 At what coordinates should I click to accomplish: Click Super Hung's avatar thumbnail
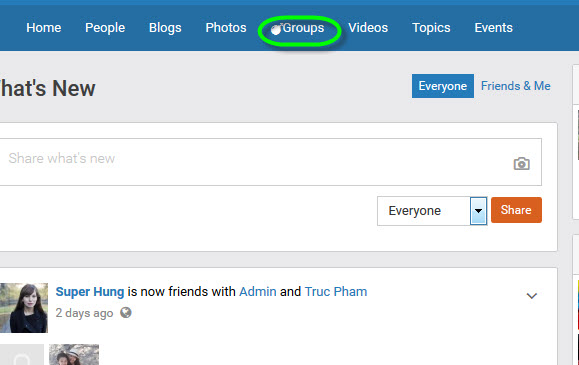24,308
